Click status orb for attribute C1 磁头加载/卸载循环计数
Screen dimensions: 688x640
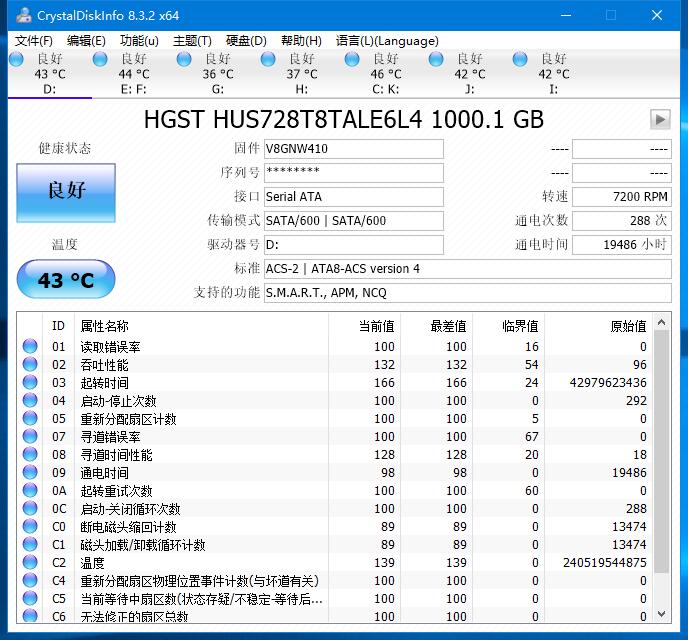[30, 544]
